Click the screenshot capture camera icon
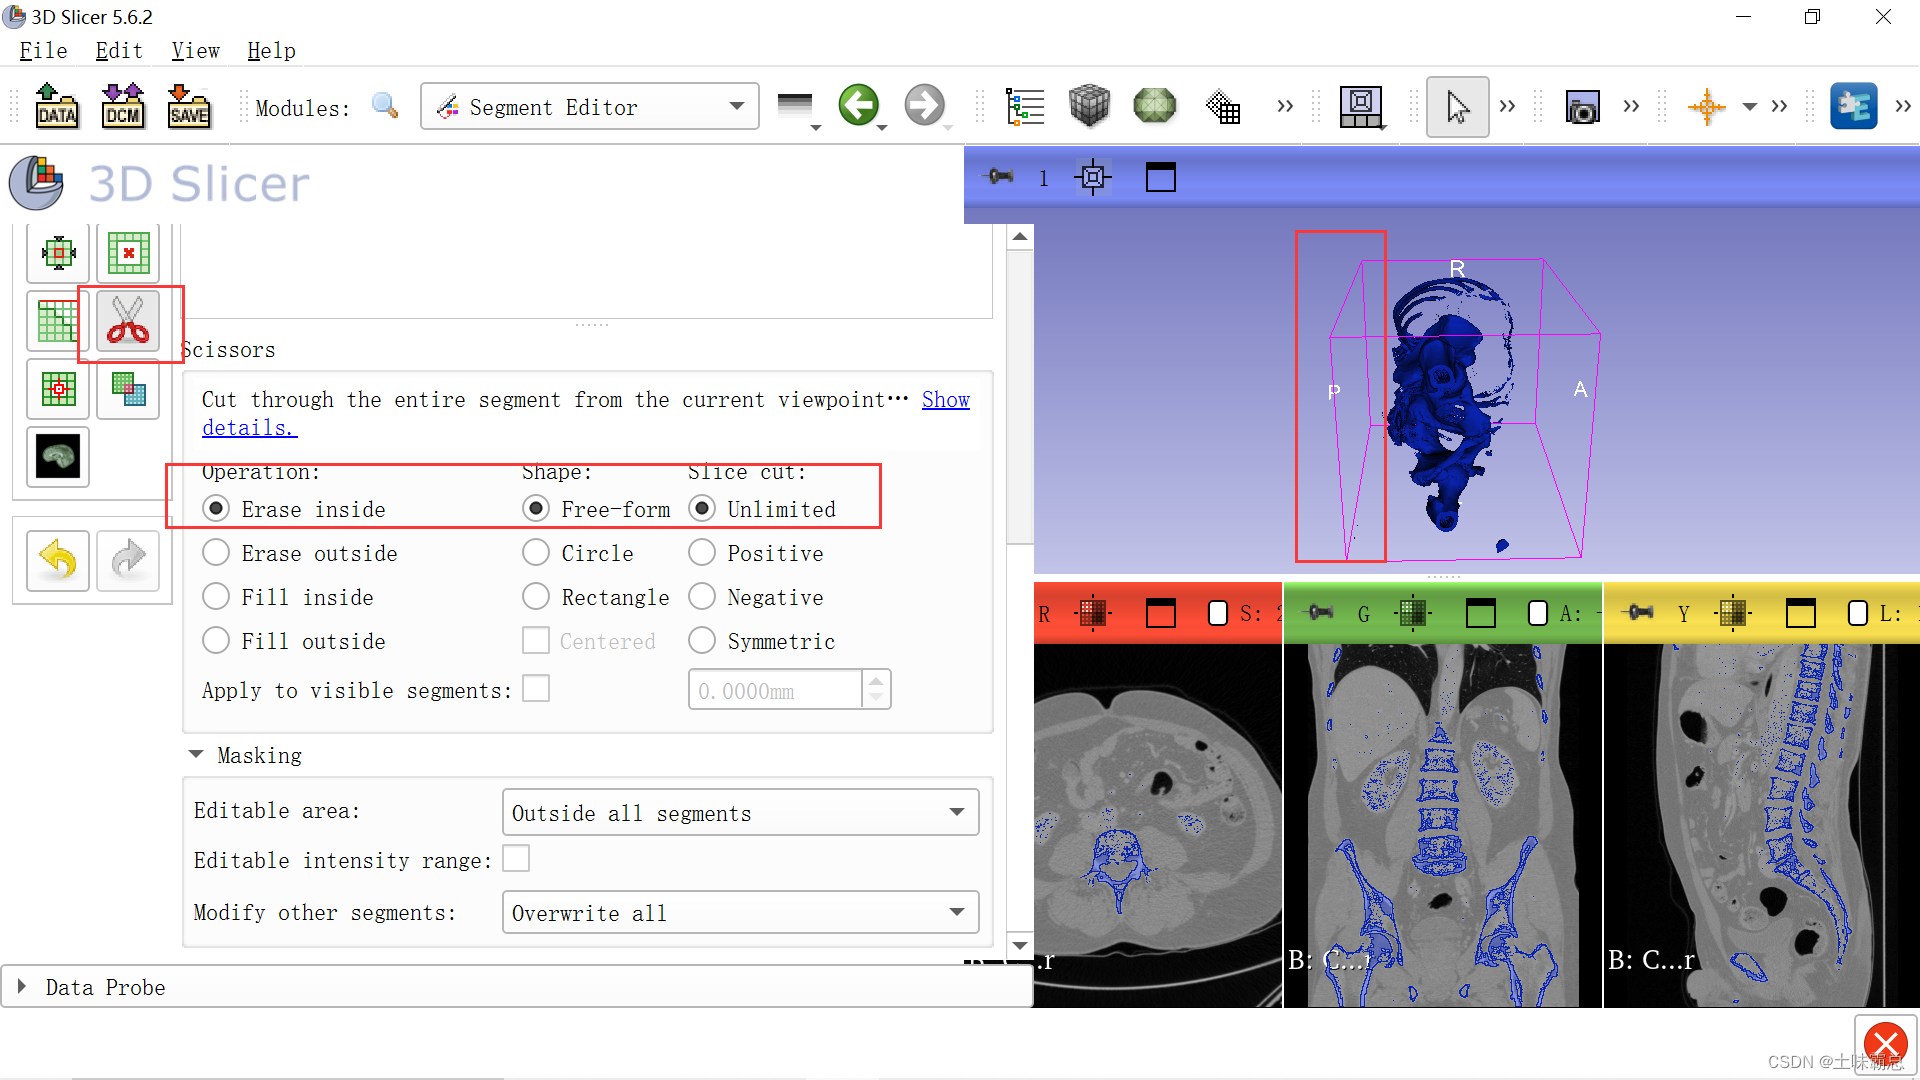This screenshot has width=1920, height=1080. [x=1582, y=107]
